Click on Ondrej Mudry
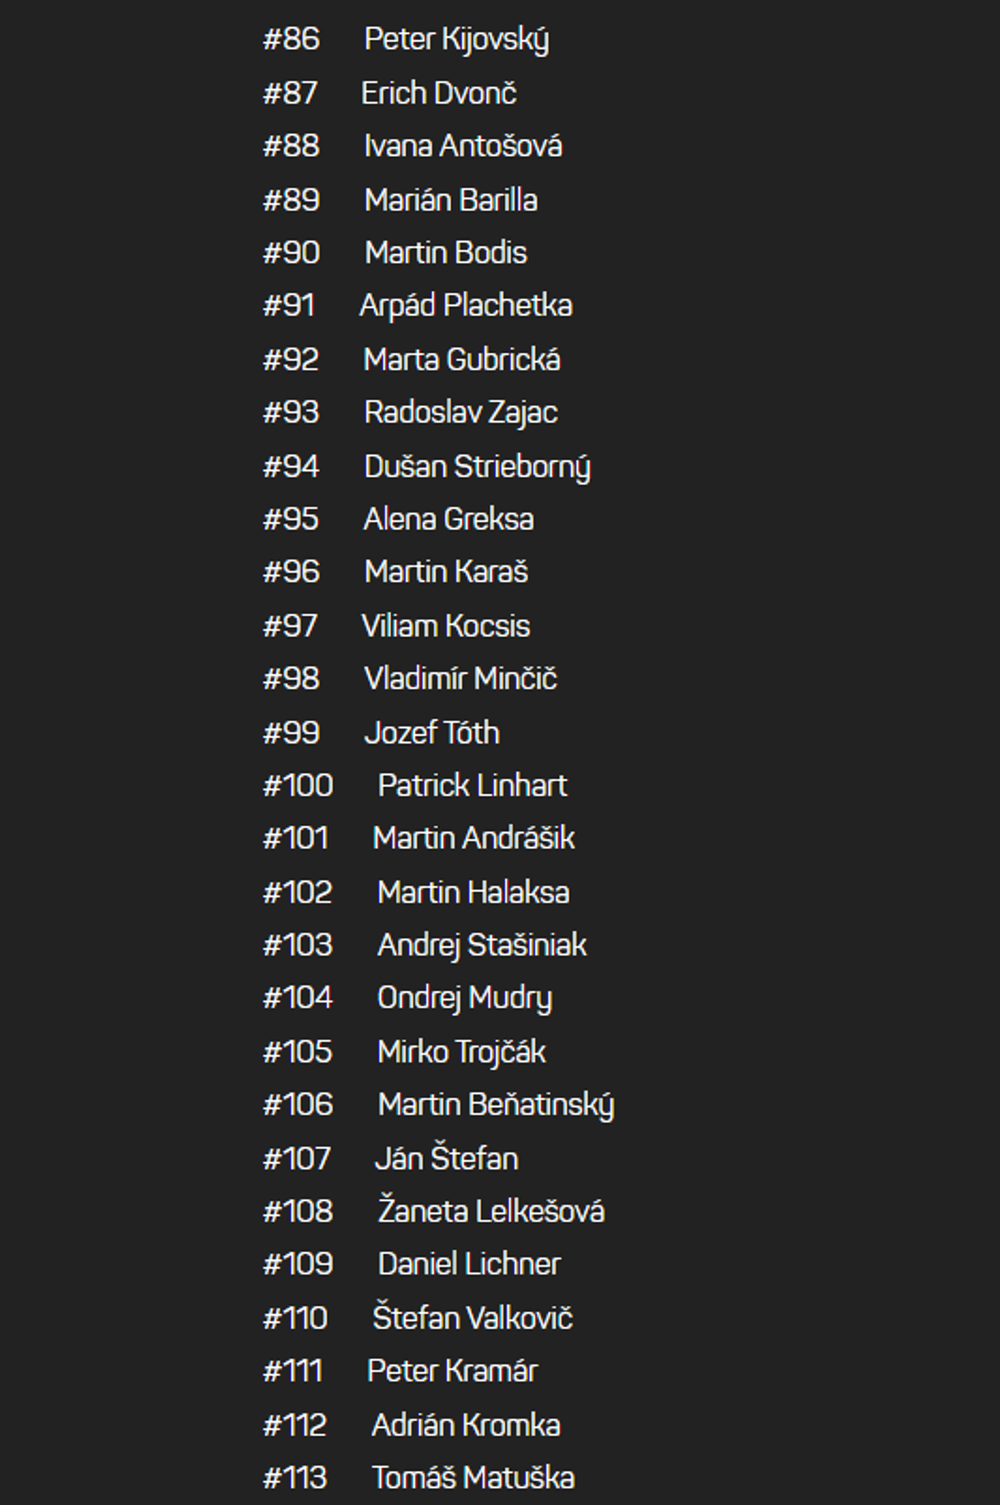Image resolution: width=1000 pixels, height=1505 pixels. [x=464, y=998]
